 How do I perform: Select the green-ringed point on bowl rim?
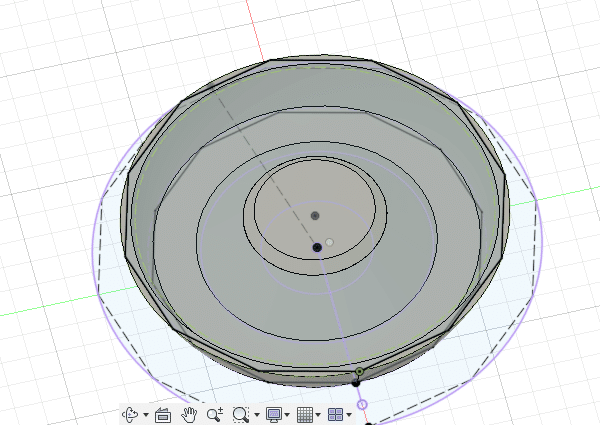[x=359, y=371]
